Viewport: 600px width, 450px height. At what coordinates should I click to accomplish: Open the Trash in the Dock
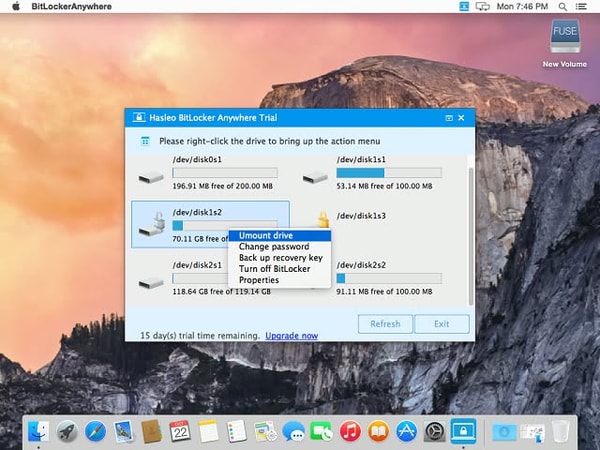coord(561,432)
